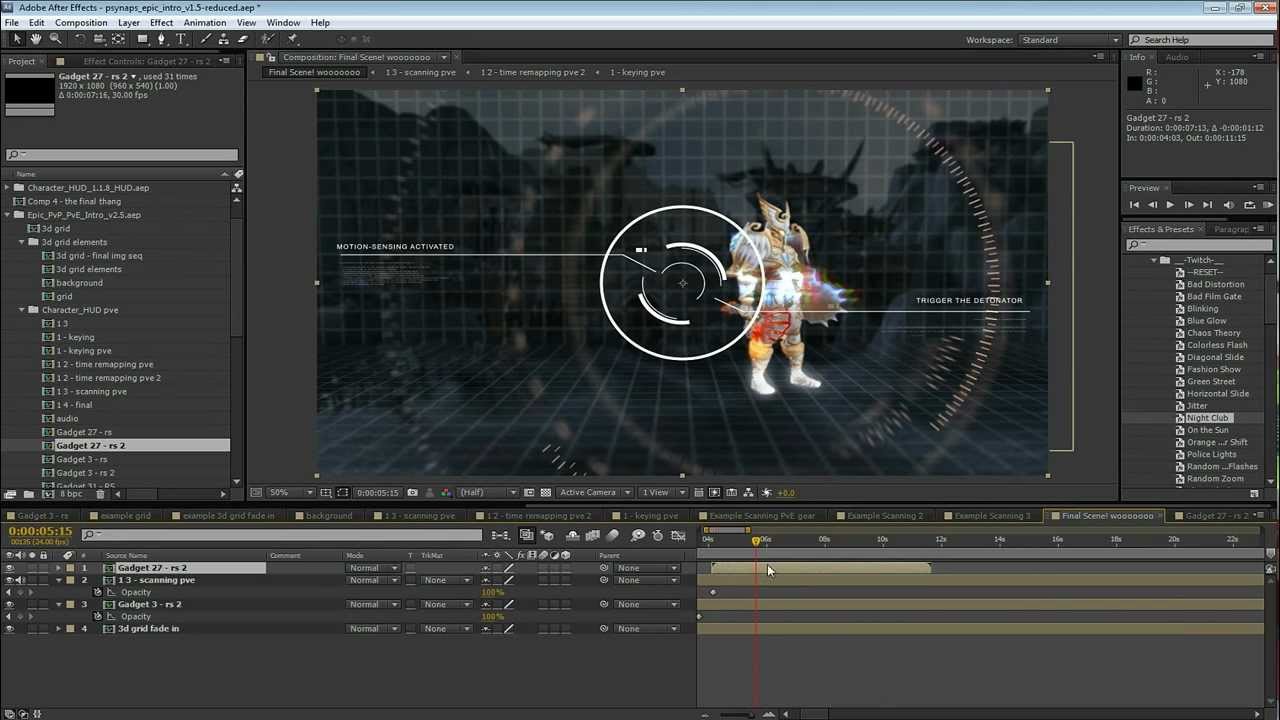
Task: Collapse the Character_HUD pve folder
Action: 22,310
